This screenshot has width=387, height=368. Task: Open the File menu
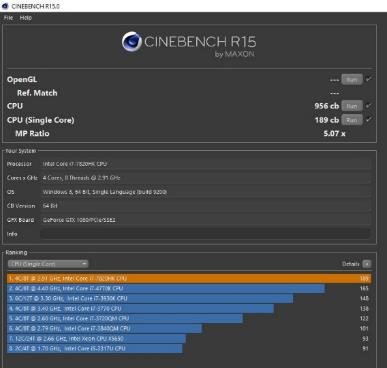tap(8, 18)
